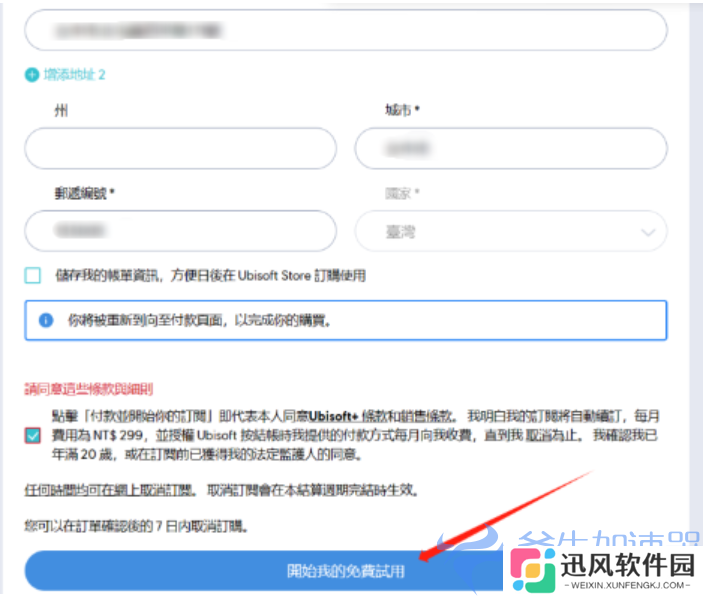Click the 開始我的免費試用 button
703x596 pixels.
coord(264,571)
